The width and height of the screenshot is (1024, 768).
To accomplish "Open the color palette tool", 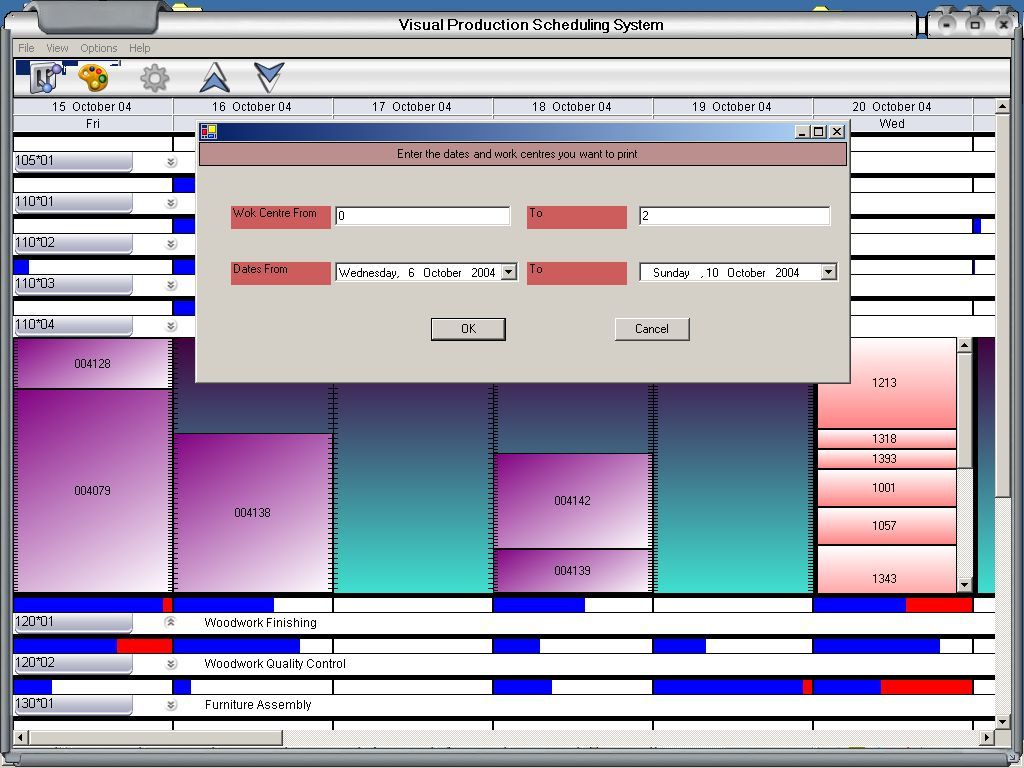I will 93,77.
